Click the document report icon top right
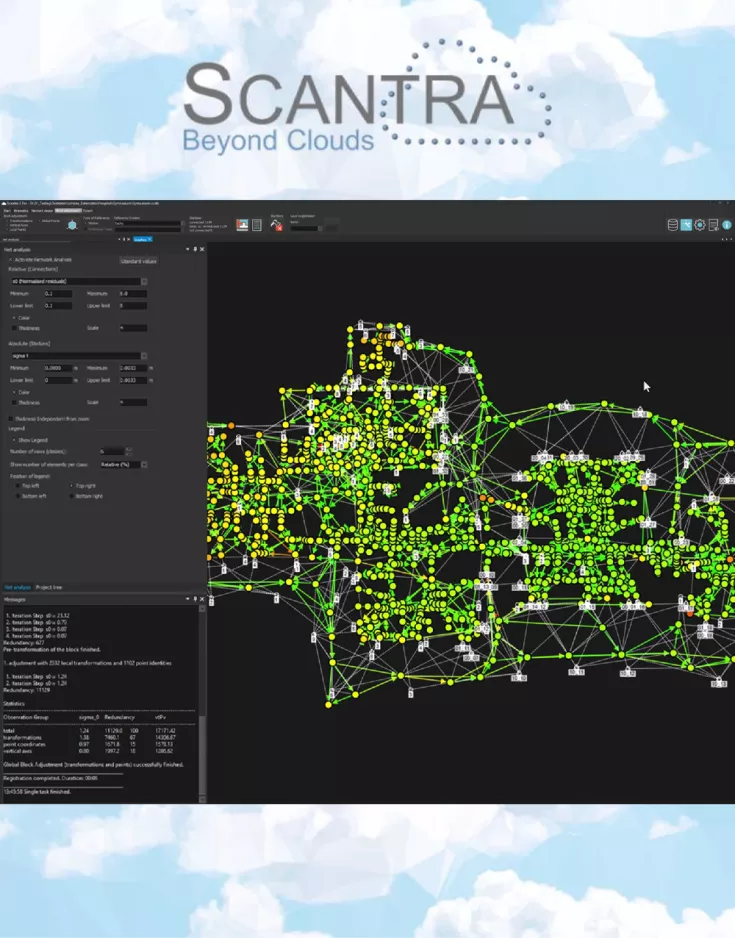This screenshot has height=938, width=735. point(713,225)
